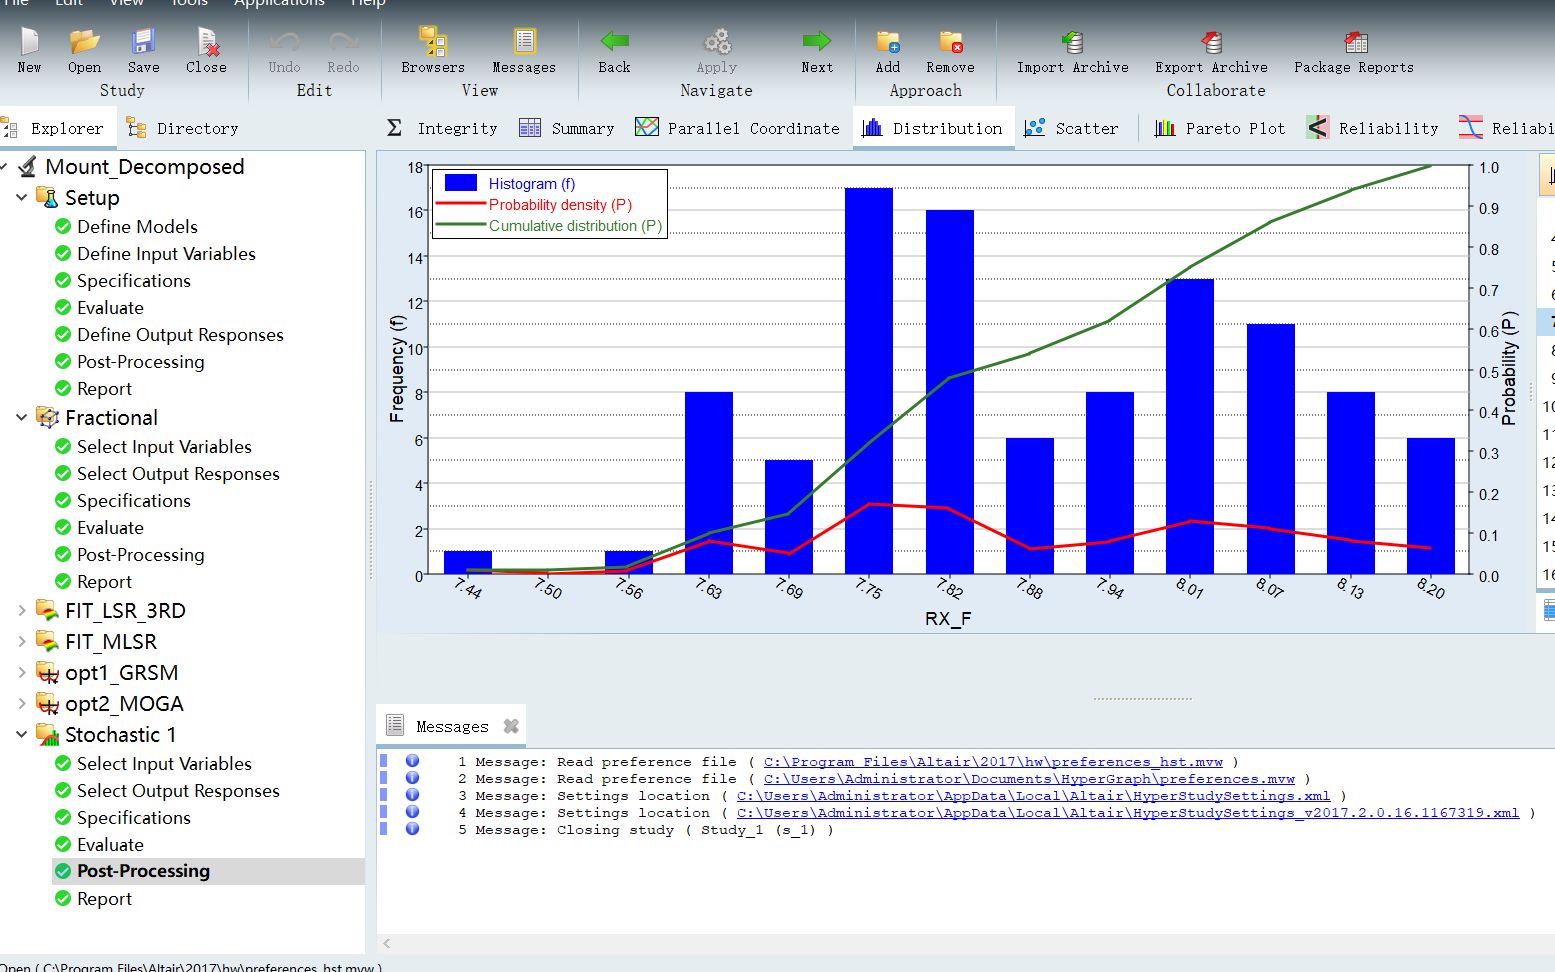Expand the opt2_MOGA approach node
The width and height of the screenshot is (1555, 972).
[x=21, y=703]
